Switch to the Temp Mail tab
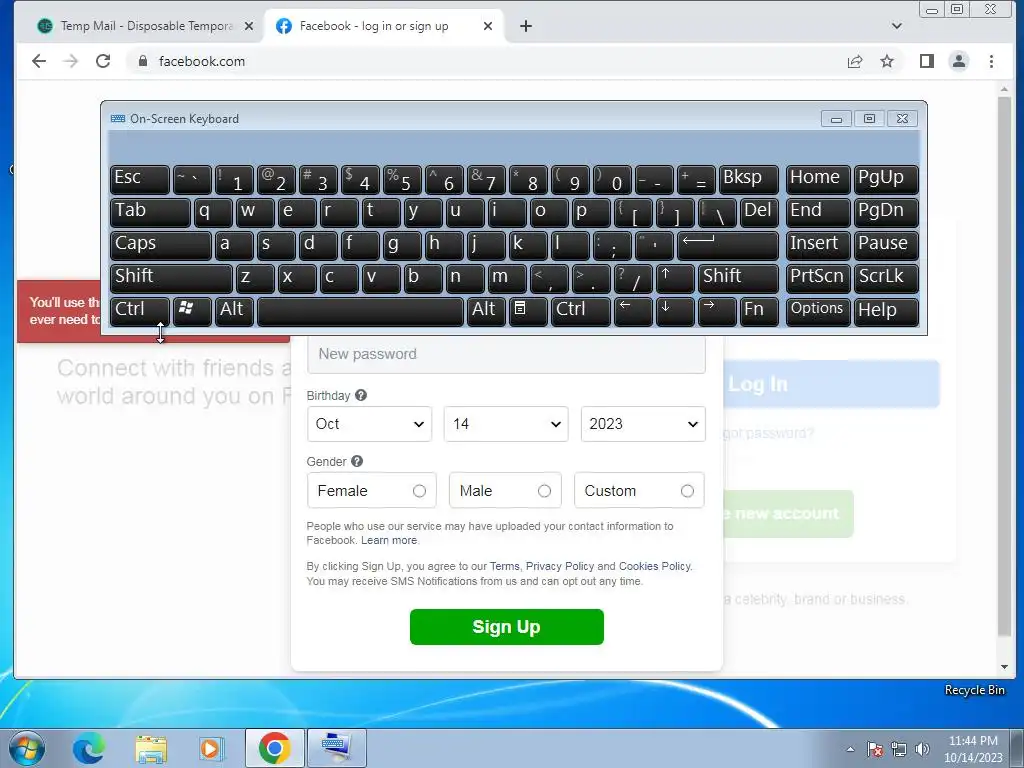The height and width of the screenshot is (768, 1024). point(144,26)
